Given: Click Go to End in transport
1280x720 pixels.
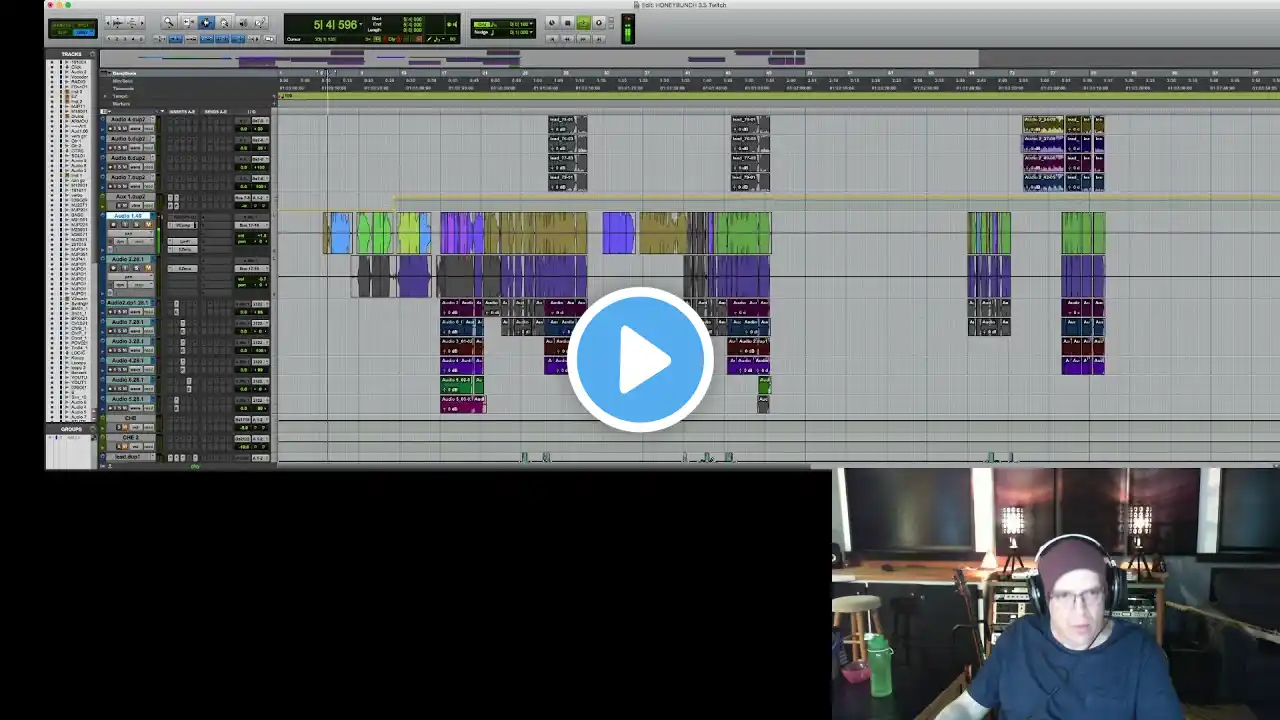Looking at the screenshot, I should 599,39.
